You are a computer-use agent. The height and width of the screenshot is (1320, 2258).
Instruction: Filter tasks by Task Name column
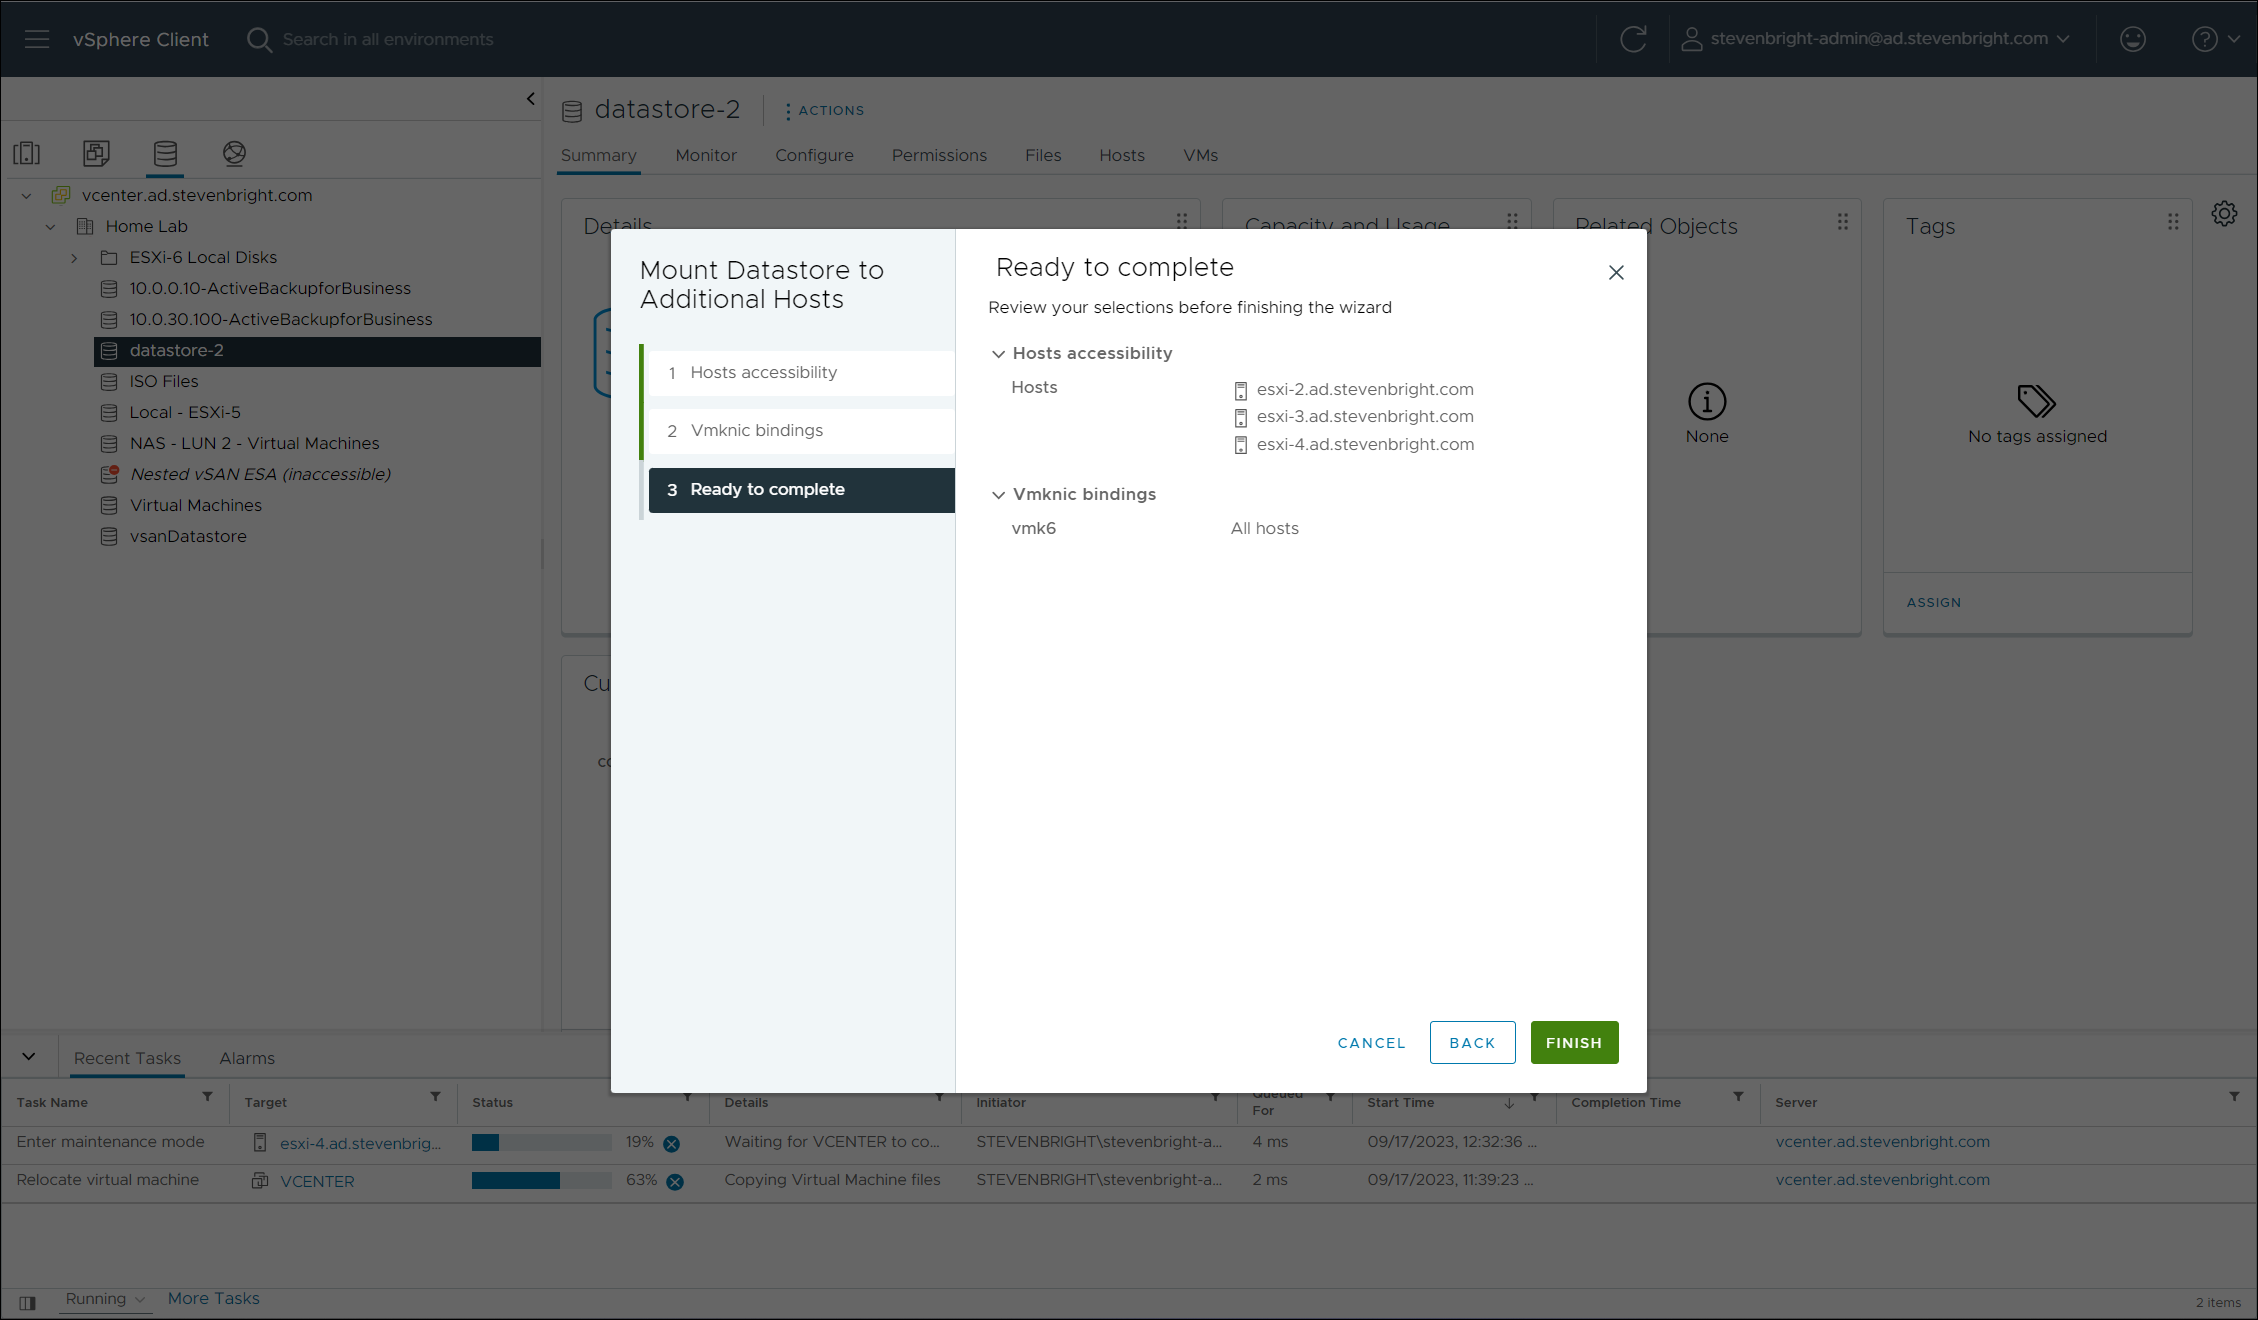tap(207, 1097)
